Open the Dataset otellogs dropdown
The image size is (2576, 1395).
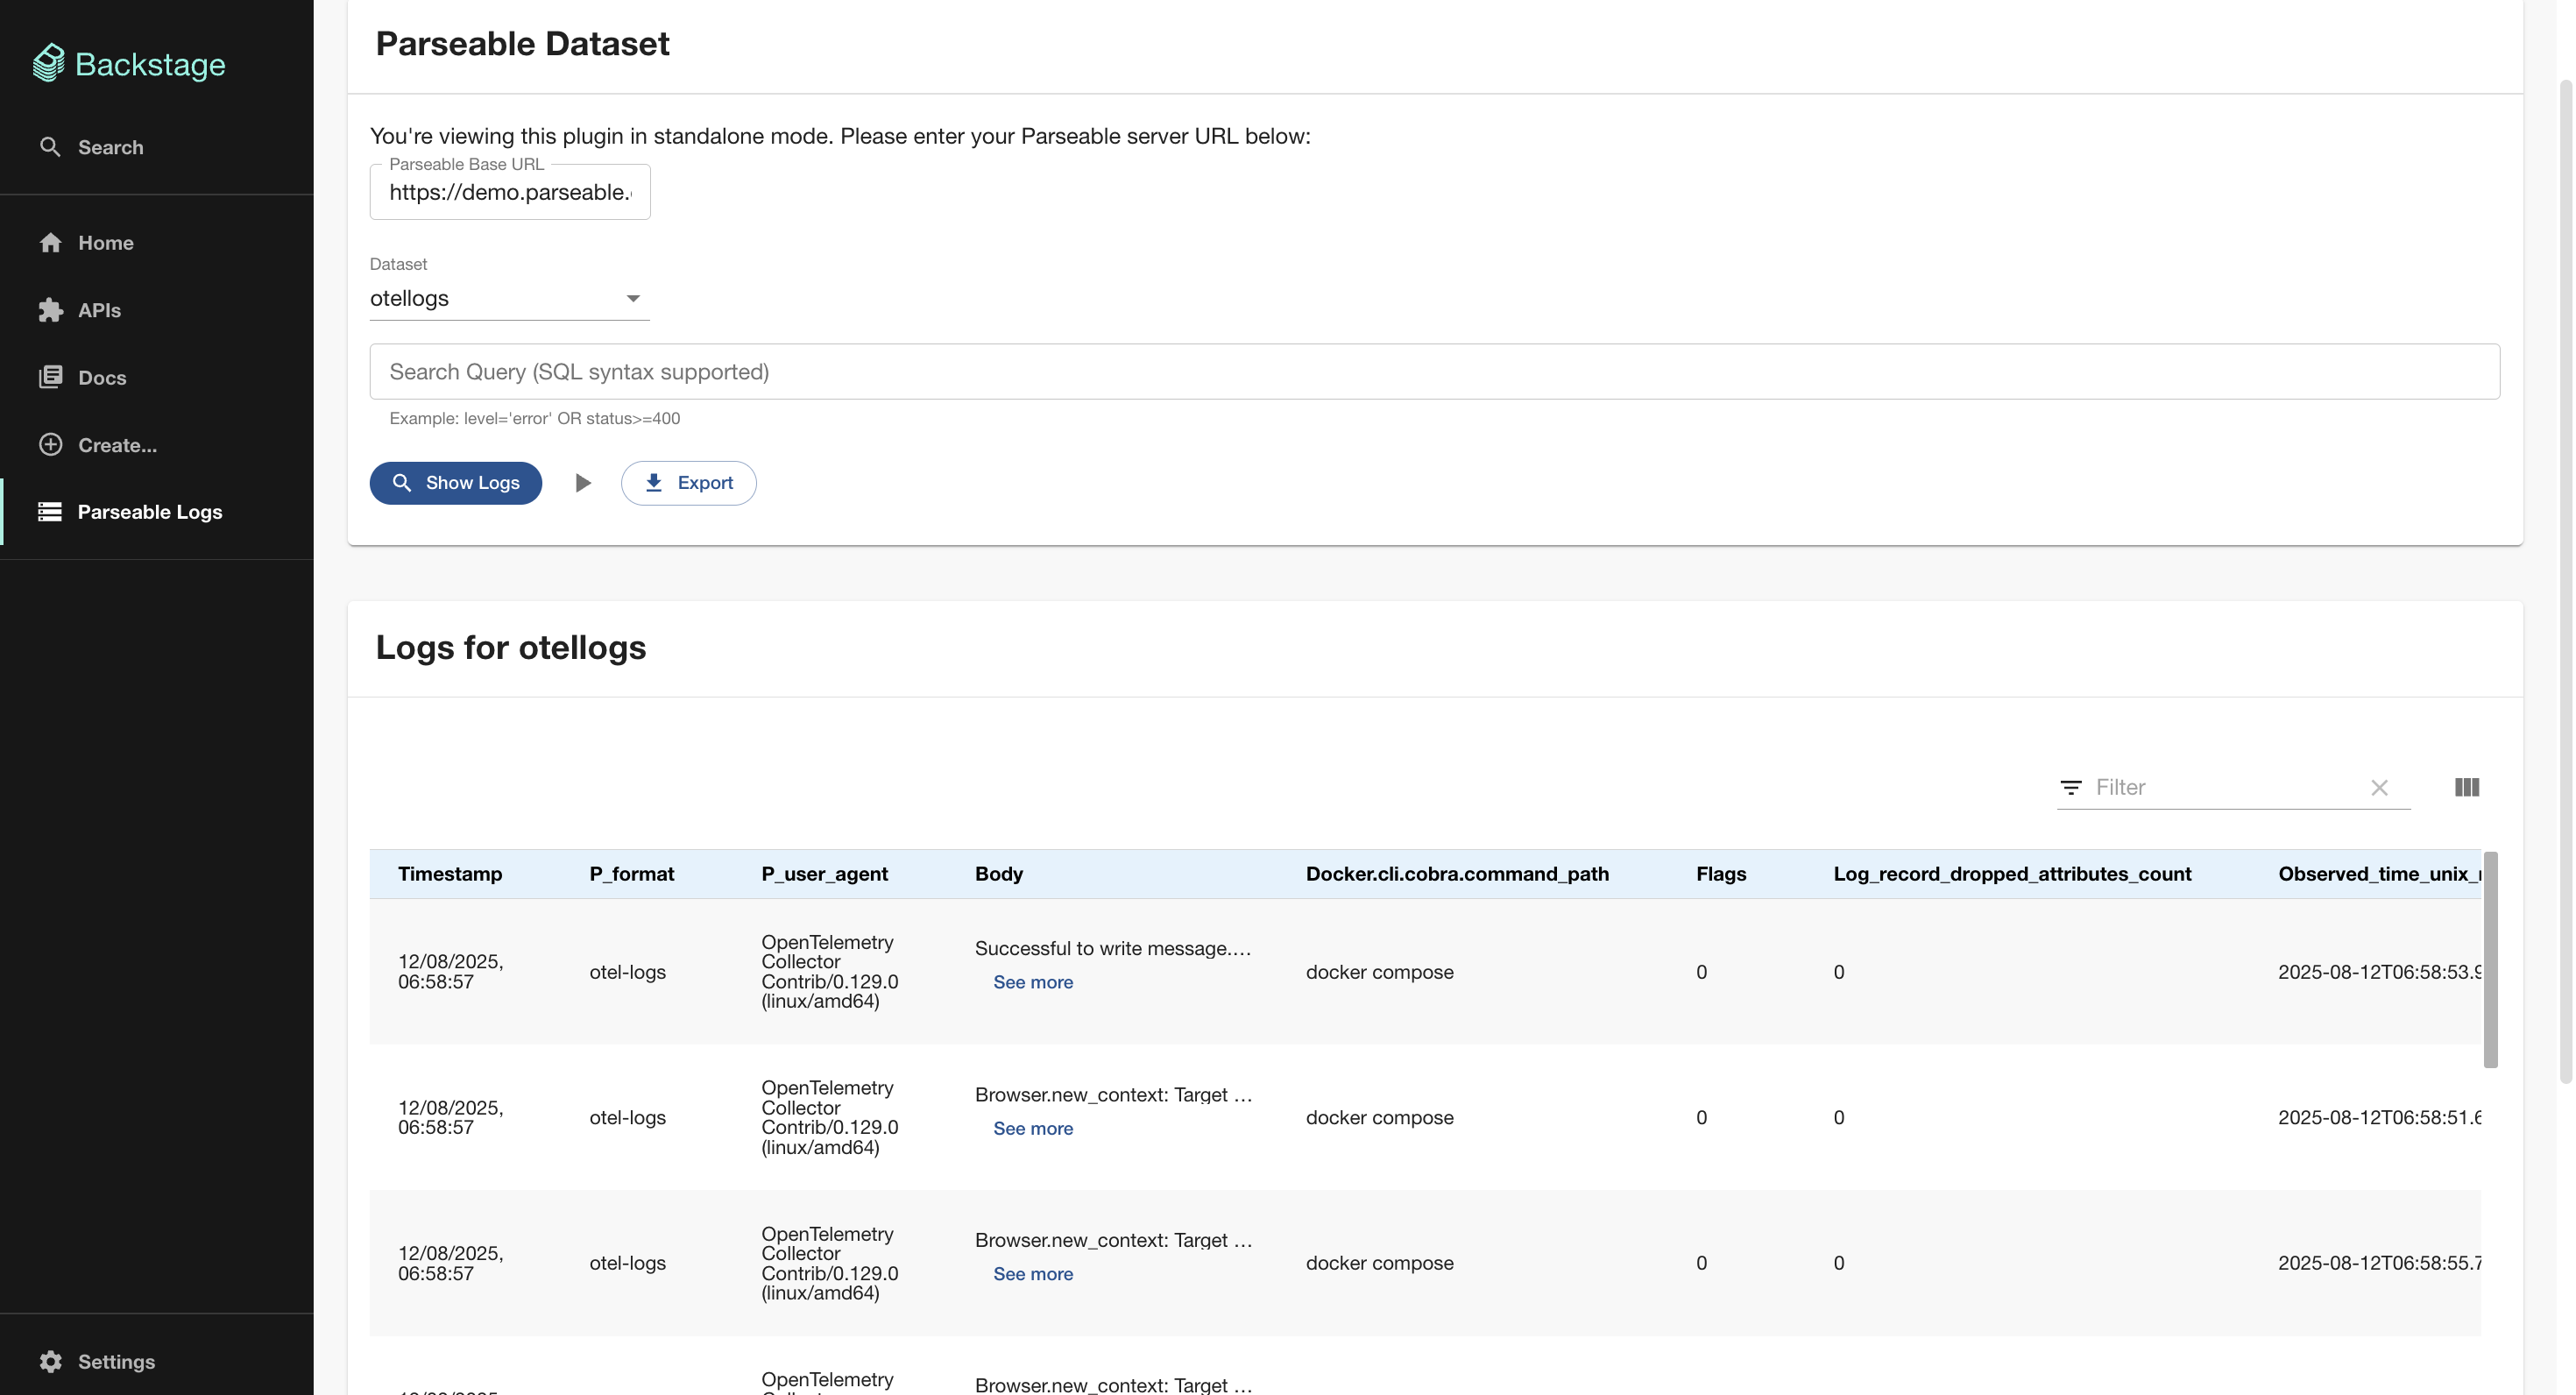[510, 298]
